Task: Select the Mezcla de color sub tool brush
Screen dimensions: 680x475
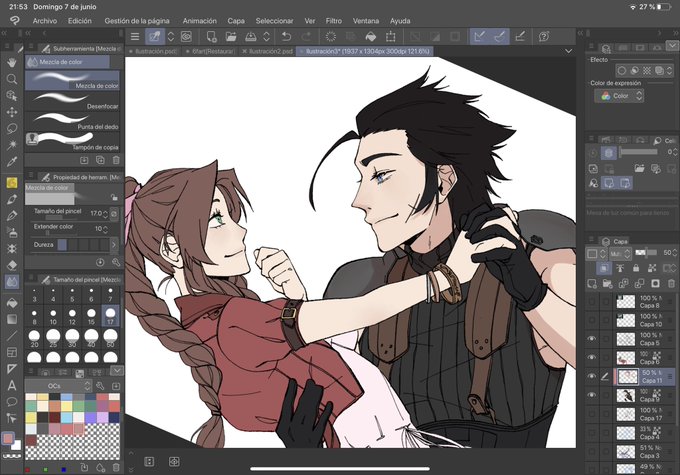Action: coord(72,81)
